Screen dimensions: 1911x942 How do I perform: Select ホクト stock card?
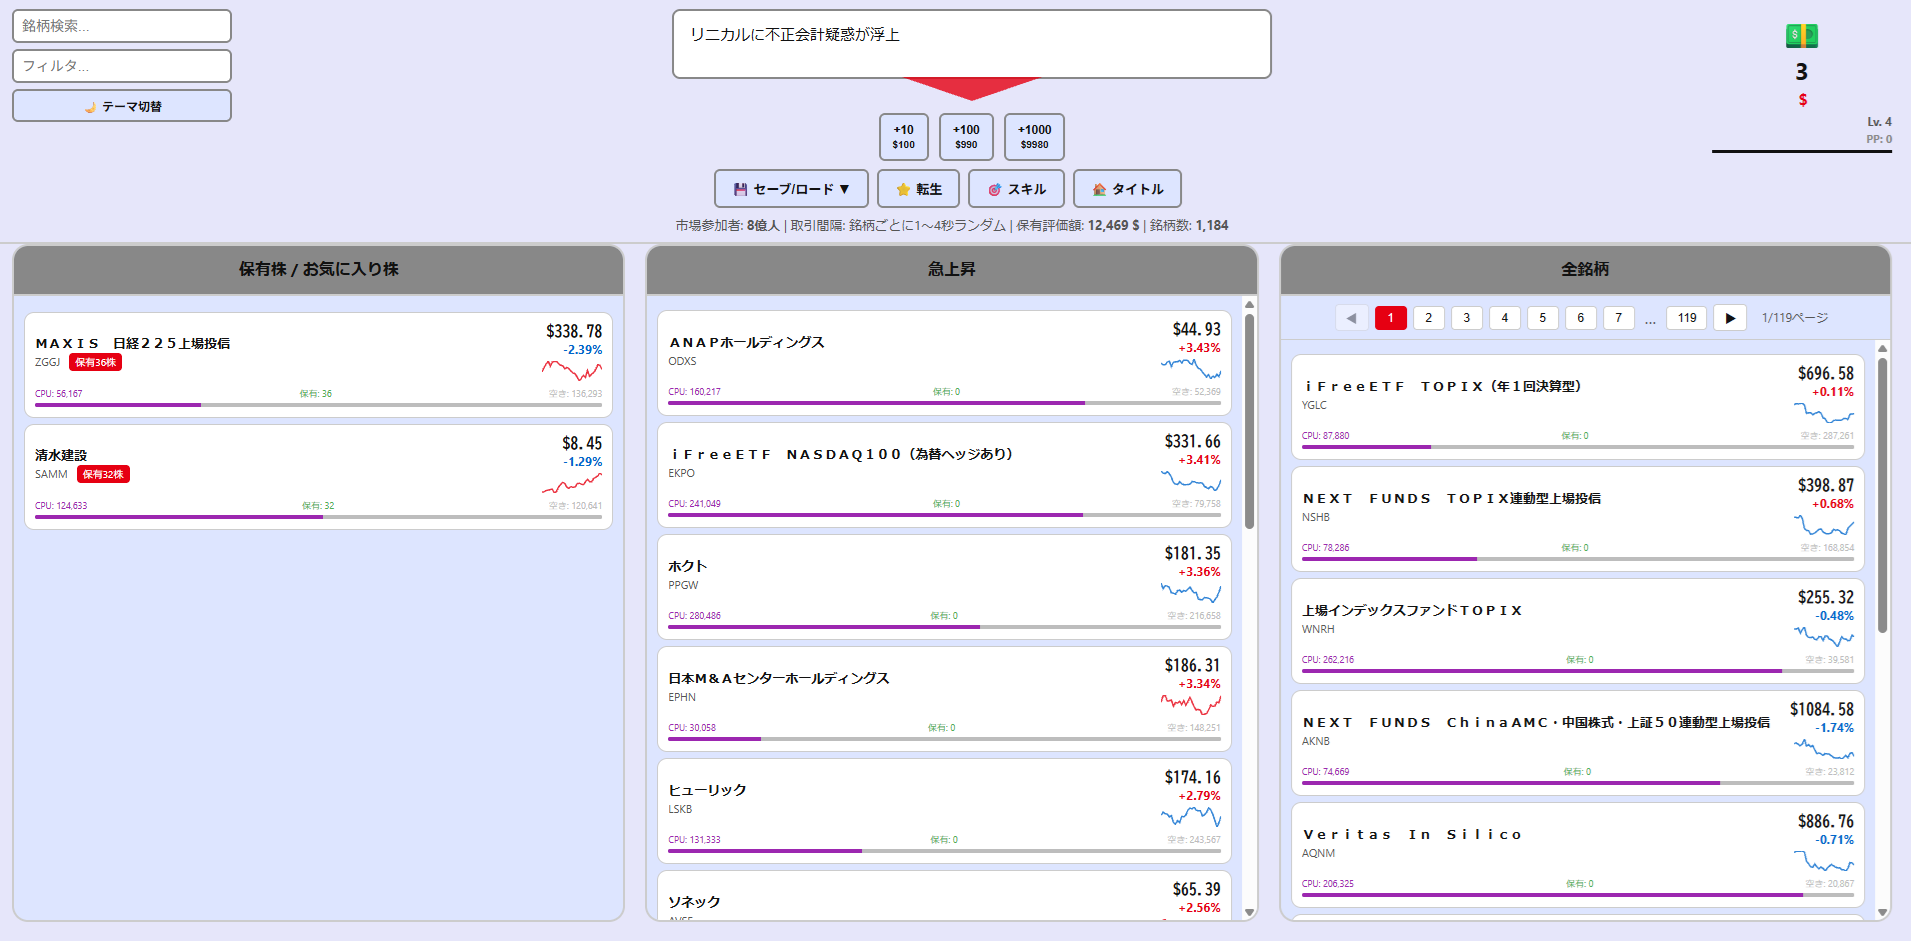944,587
